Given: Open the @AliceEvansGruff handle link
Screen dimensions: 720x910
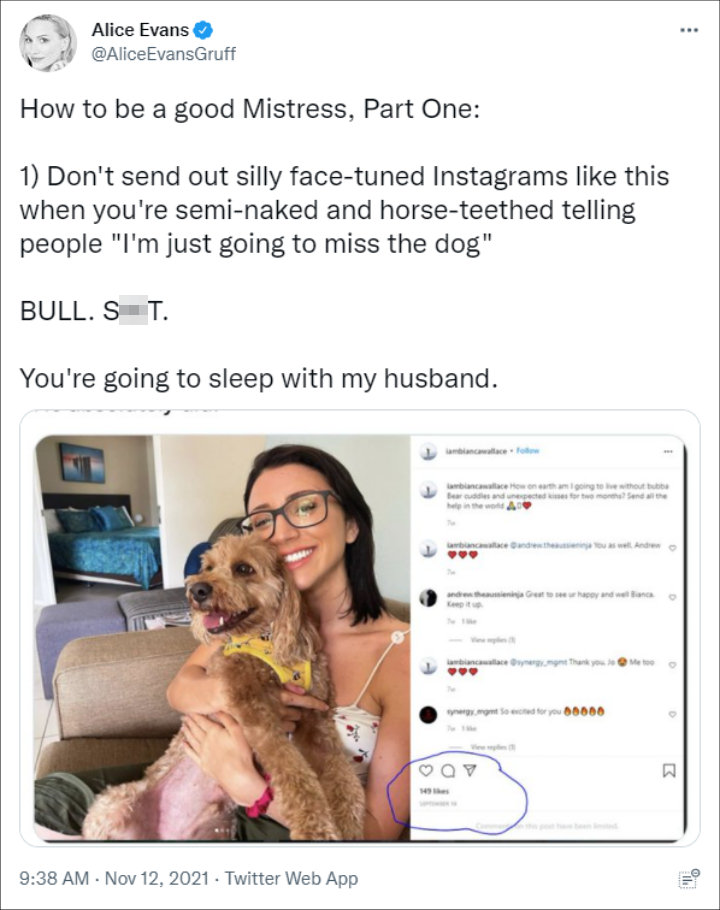Looking at the screenshot, I should [164, 54].
